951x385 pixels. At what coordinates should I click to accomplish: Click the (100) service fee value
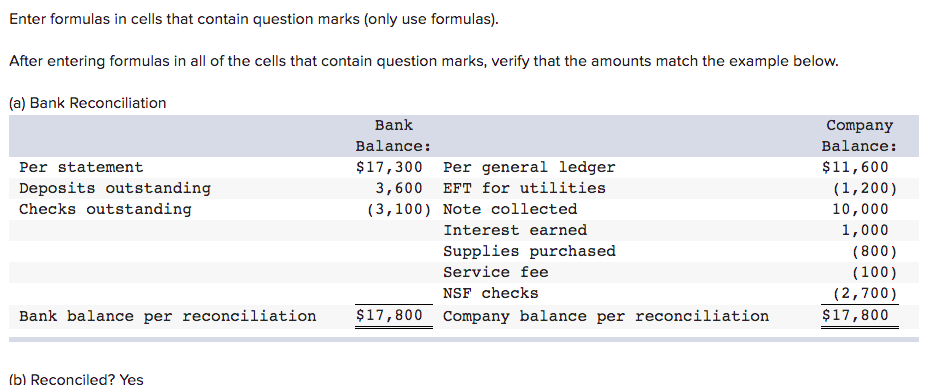[874, 272]
